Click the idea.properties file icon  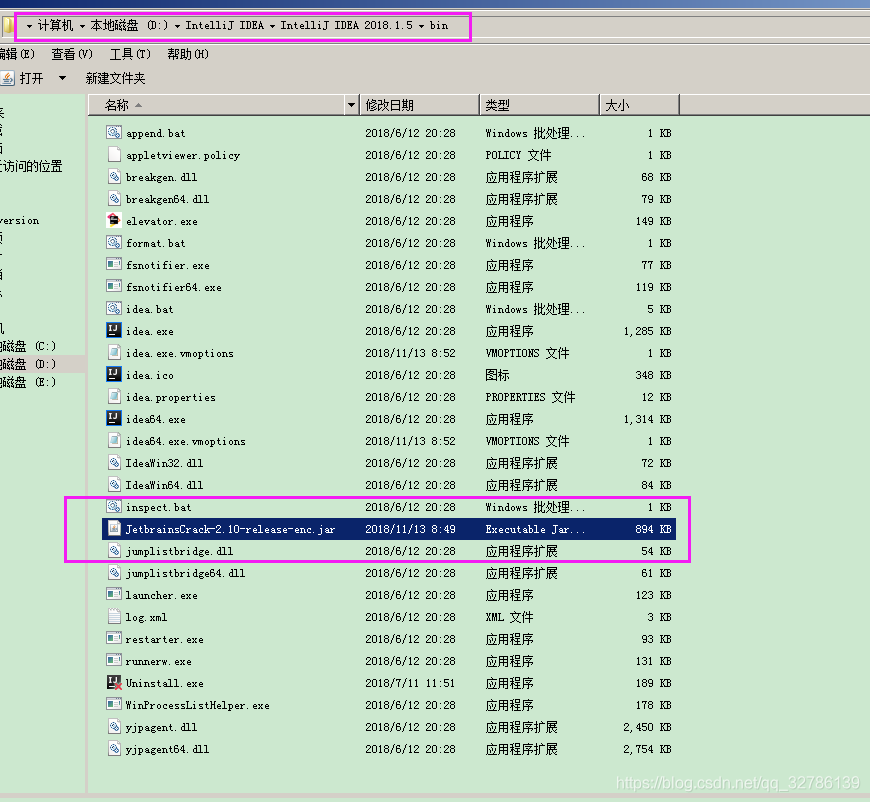click(x=114, y=396)
